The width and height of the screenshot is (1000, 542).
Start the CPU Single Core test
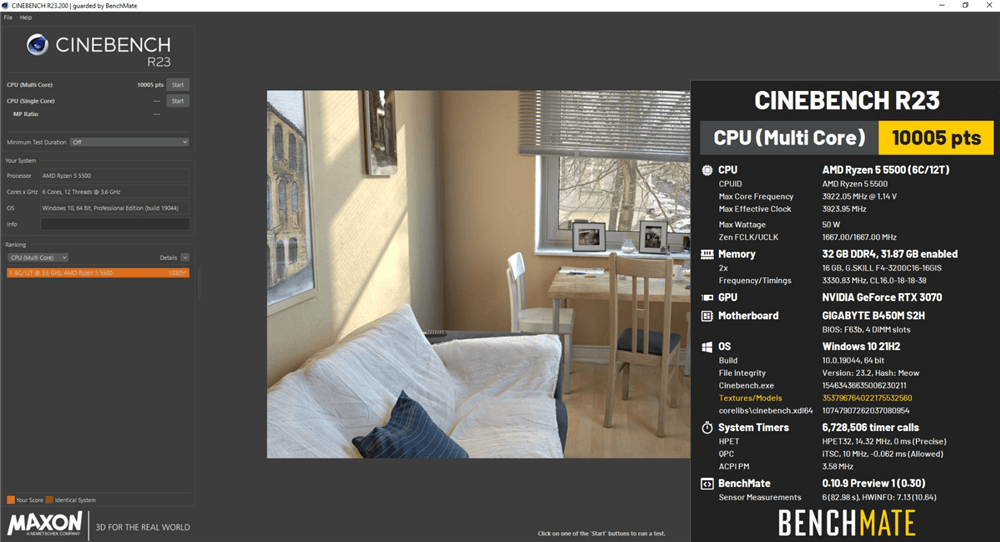pyautogui.click(x=177, y=101)
